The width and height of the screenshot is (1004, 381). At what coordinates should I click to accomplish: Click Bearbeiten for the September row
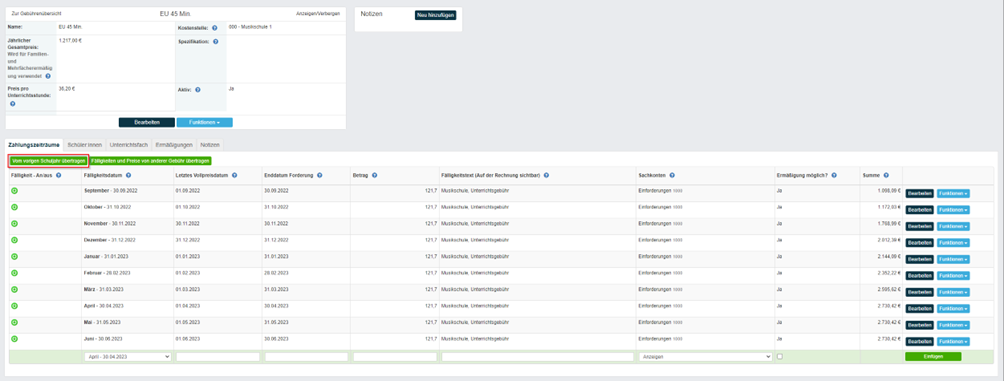click(919, 193)
